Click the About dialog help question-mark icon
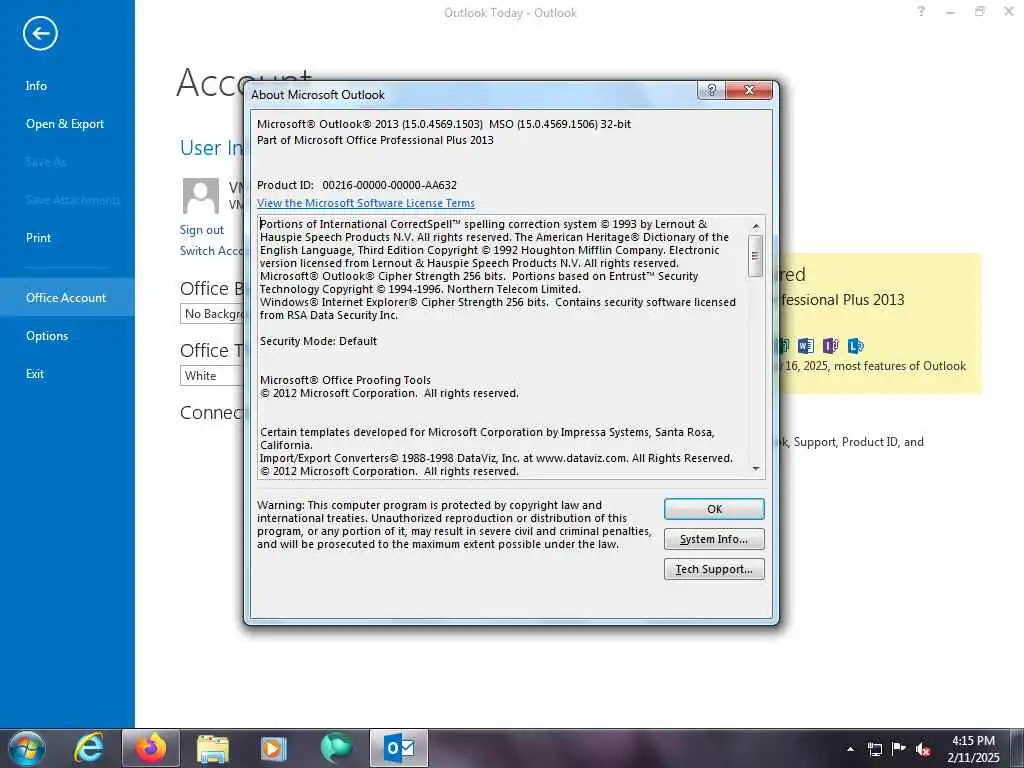This screenshot has height=768, width=1024. click(x=711, y=90)
